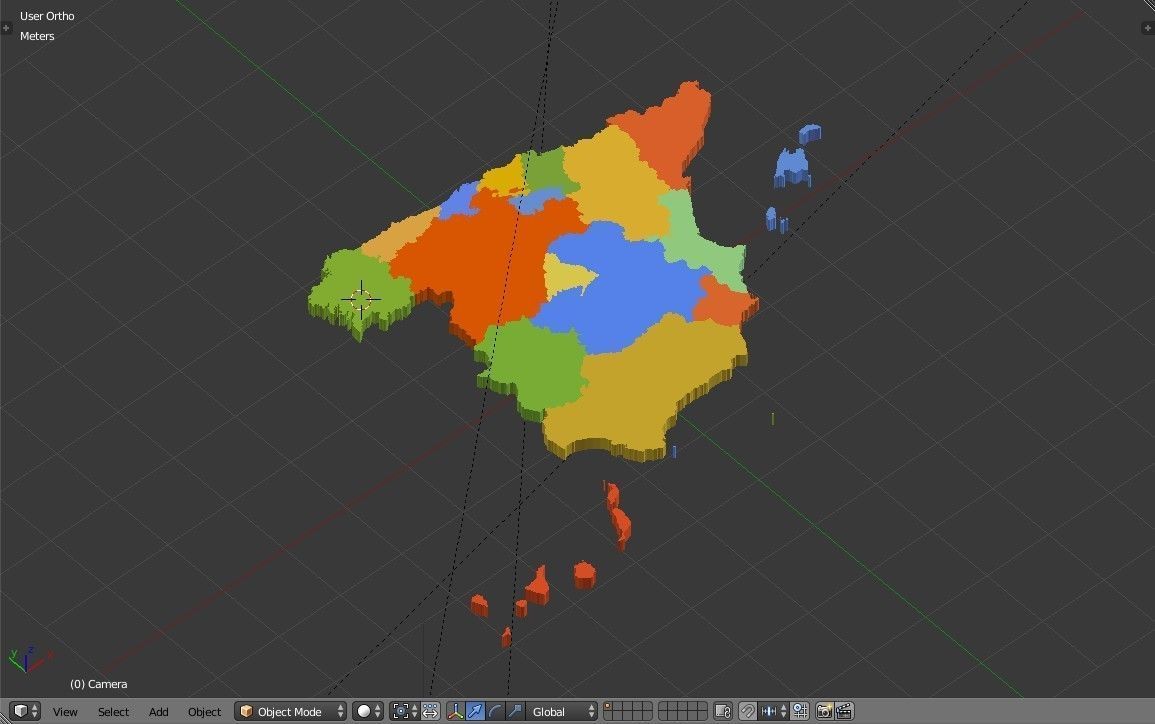Click the snap target grid icon

click(799, 711)
